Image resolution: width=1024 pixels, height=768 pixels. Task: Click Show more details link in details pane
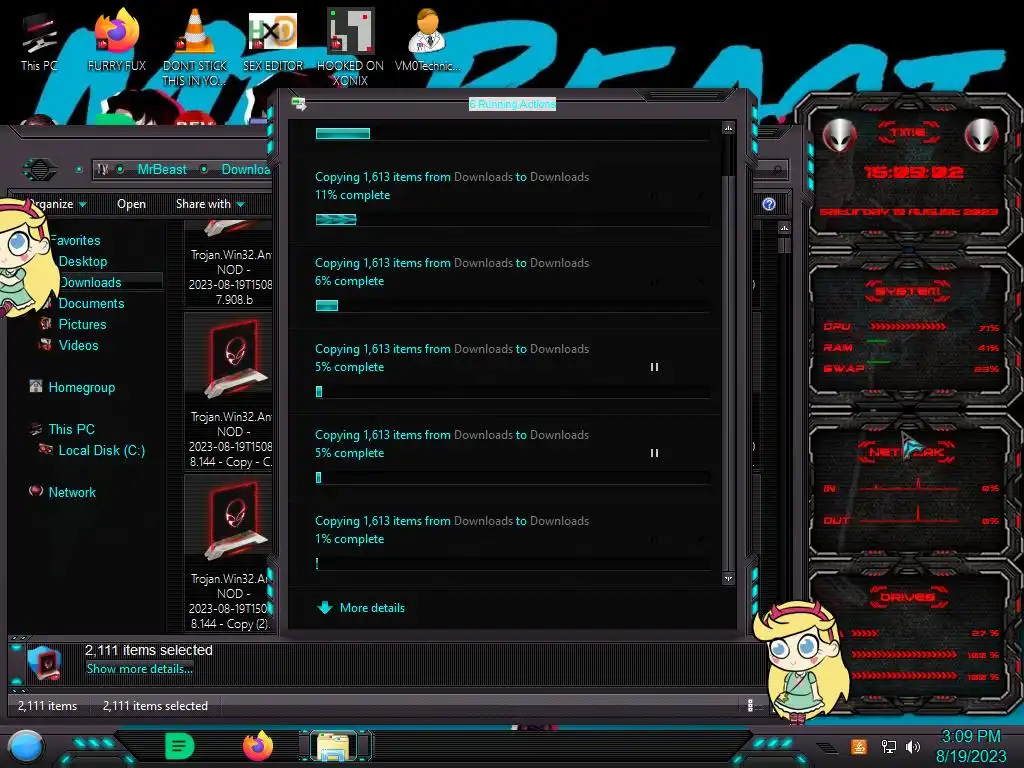click(x=139, y=669)
